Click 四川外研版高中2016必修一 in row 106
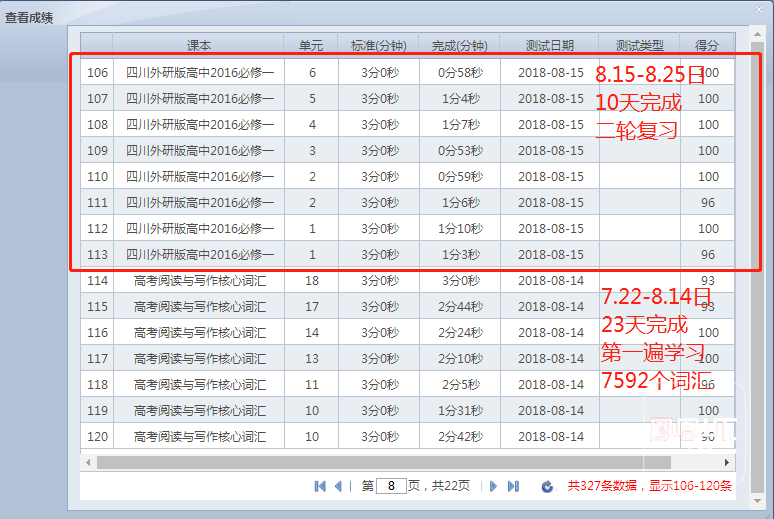This screenshot has width=774, height=519. [x=199, y=73]
